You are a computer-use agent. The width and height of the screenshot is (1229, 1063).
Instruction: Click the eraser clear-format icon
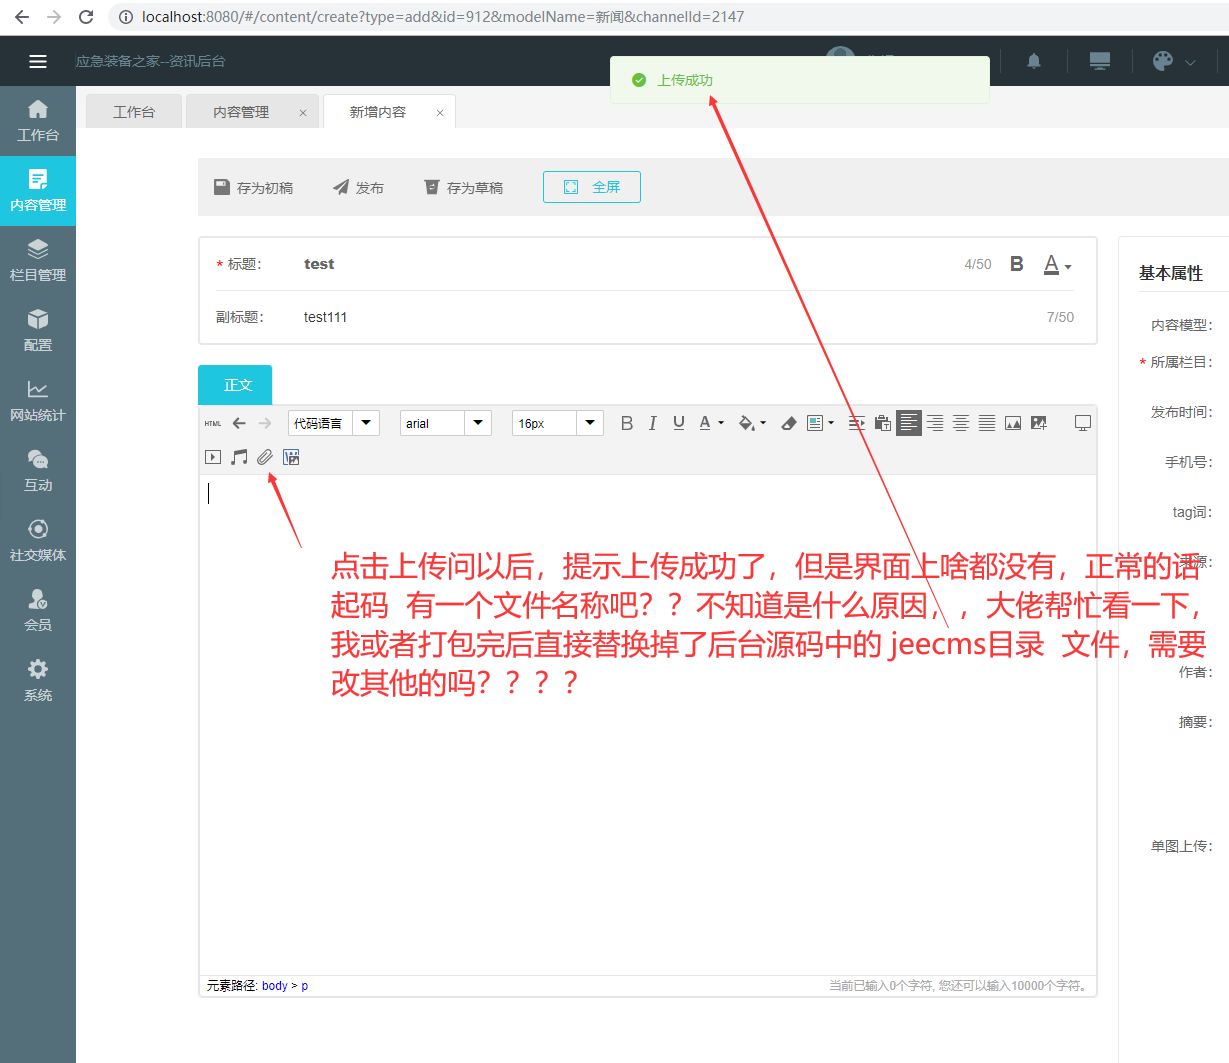pos(788,423)
